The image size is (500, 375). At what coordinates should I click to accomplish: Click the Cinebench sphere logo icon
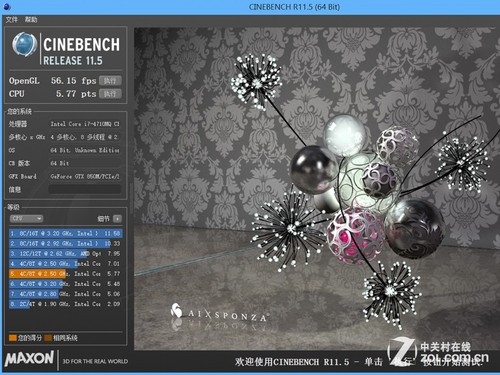click(24, 44)
